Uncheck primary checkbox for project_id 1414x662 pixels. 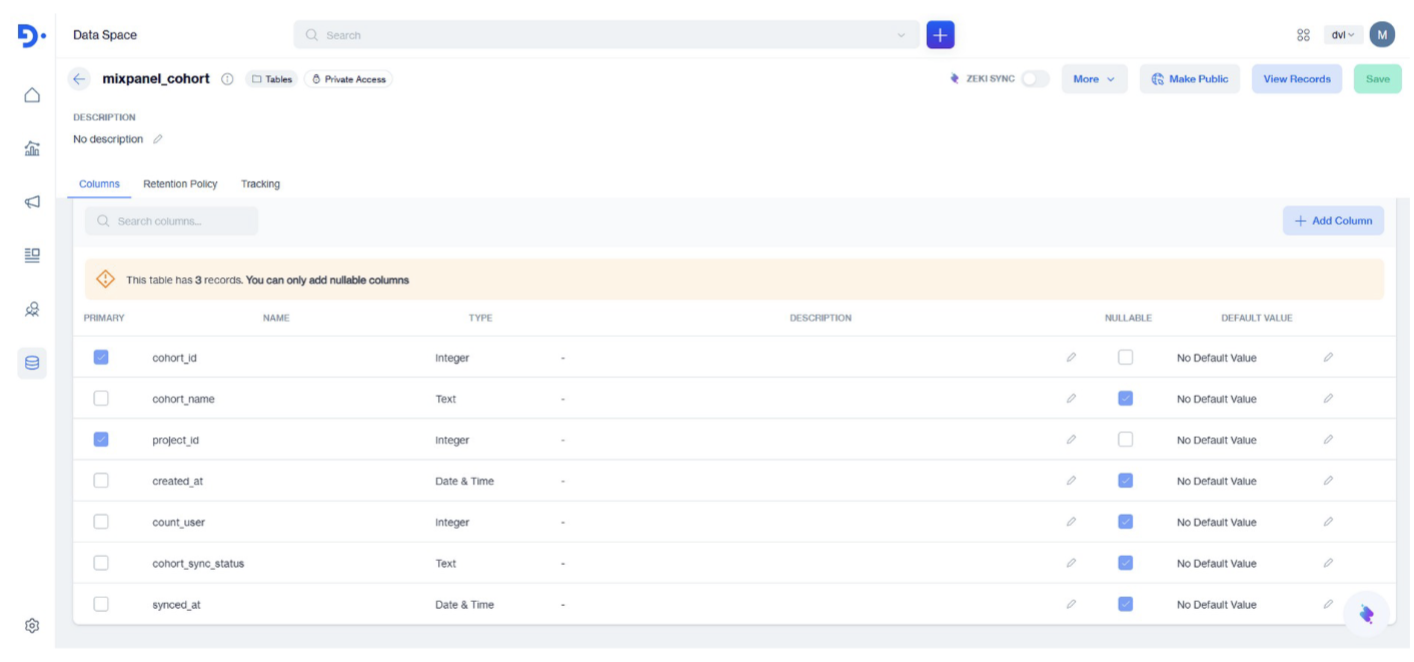click(101, 439)
